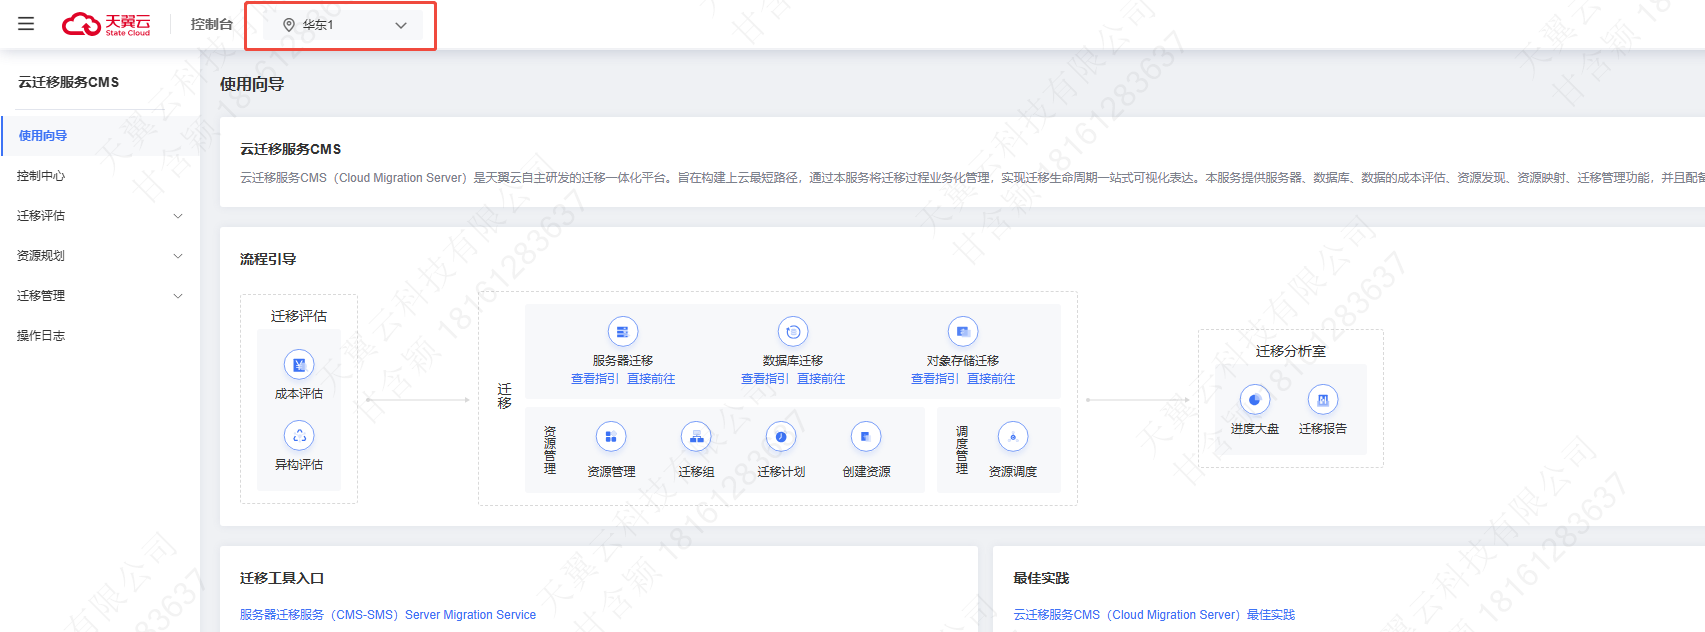The height and width of the screenshot is (632, 1705).
Task: Click the location pin icon beside 华东1
Action: click(x=289, y=25)
